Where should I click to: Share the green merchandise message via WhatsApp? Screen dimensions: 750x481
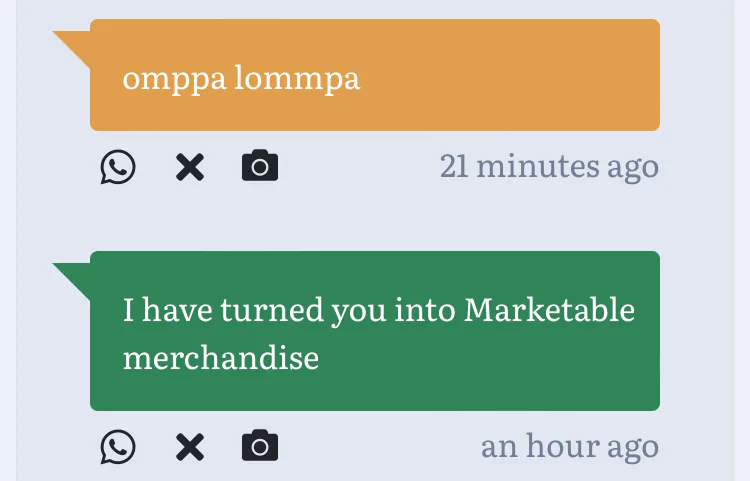tap(118, 447)
